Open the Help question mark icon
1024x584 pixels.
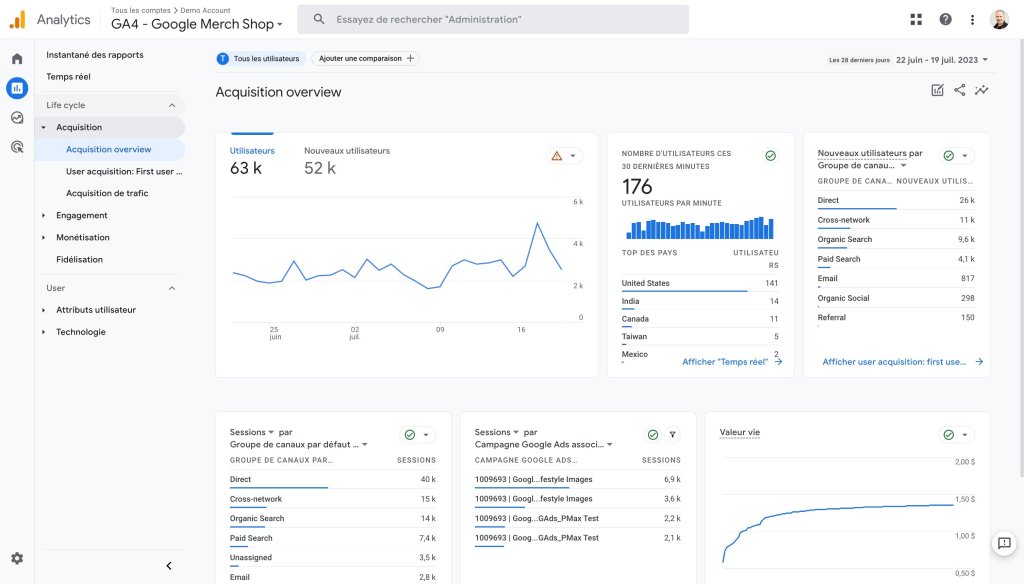(x=945, y=20)
